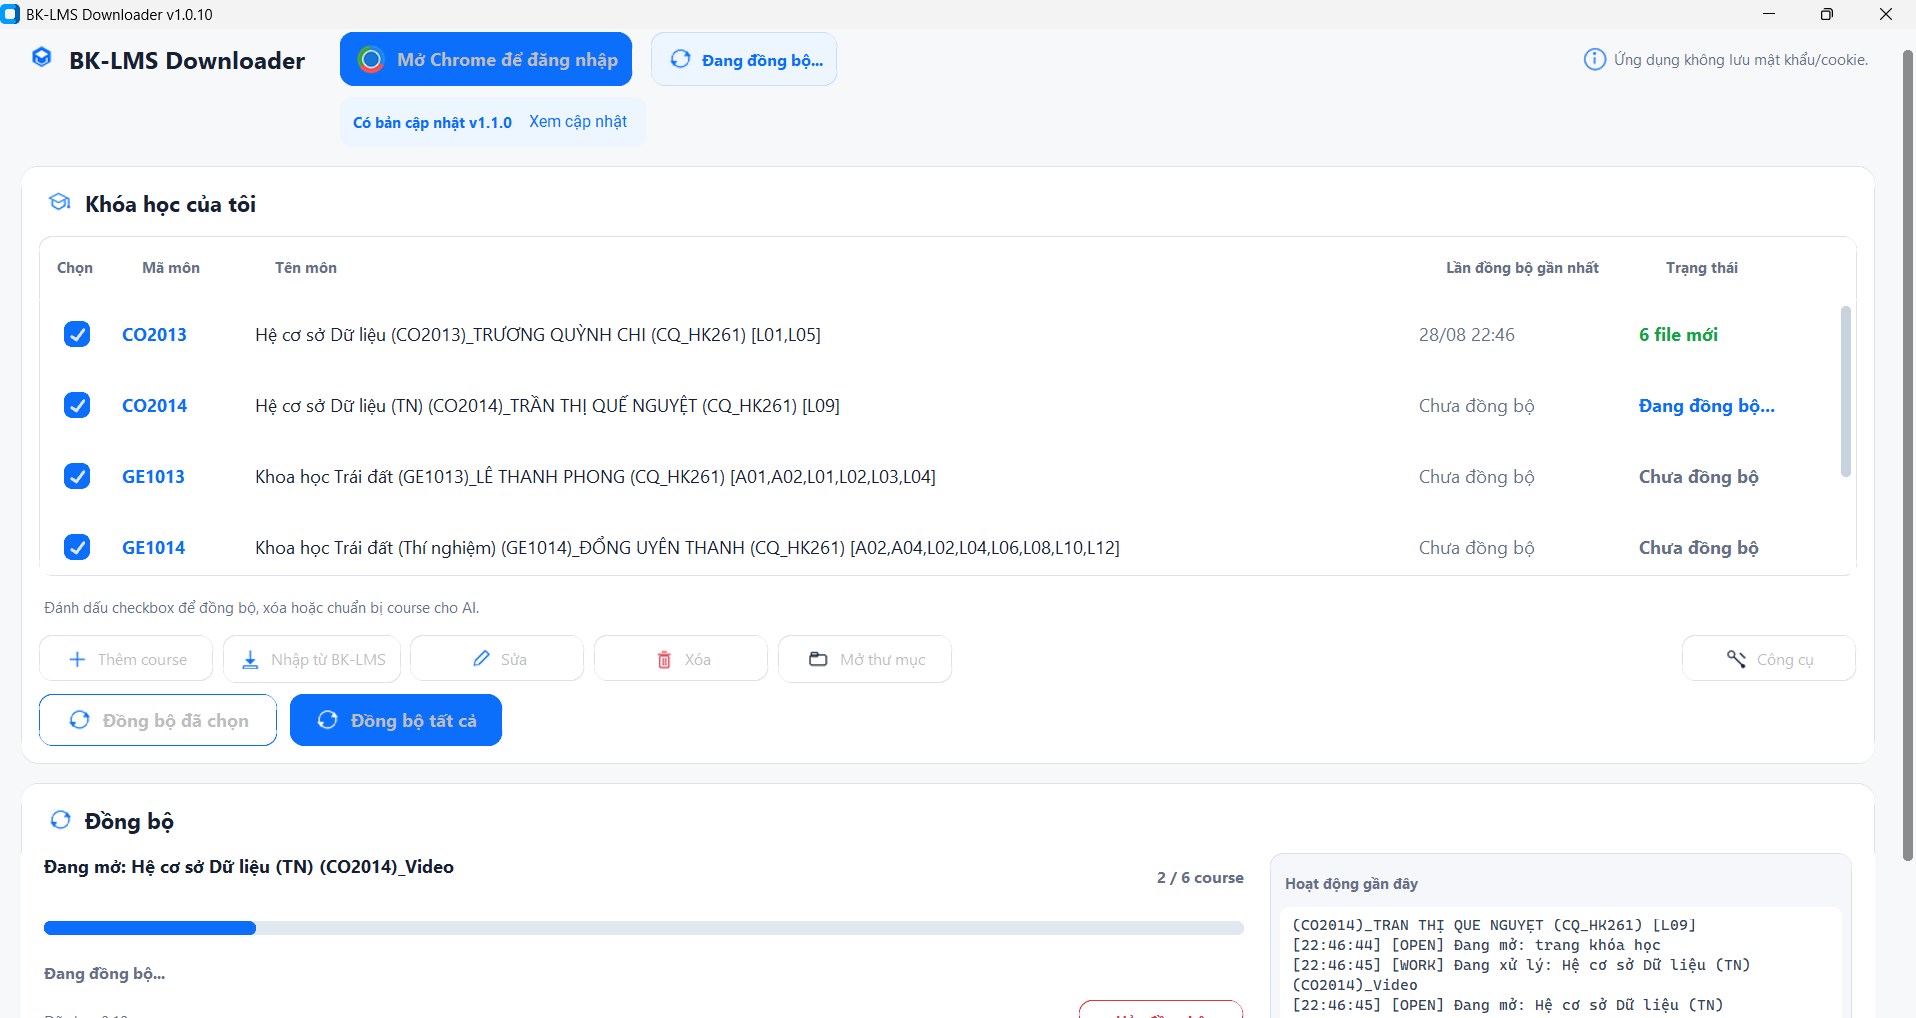Click folder icon on Mở thư mục
The image size is (1916, 1018).
pyautogui.click(x=818, y=659)
